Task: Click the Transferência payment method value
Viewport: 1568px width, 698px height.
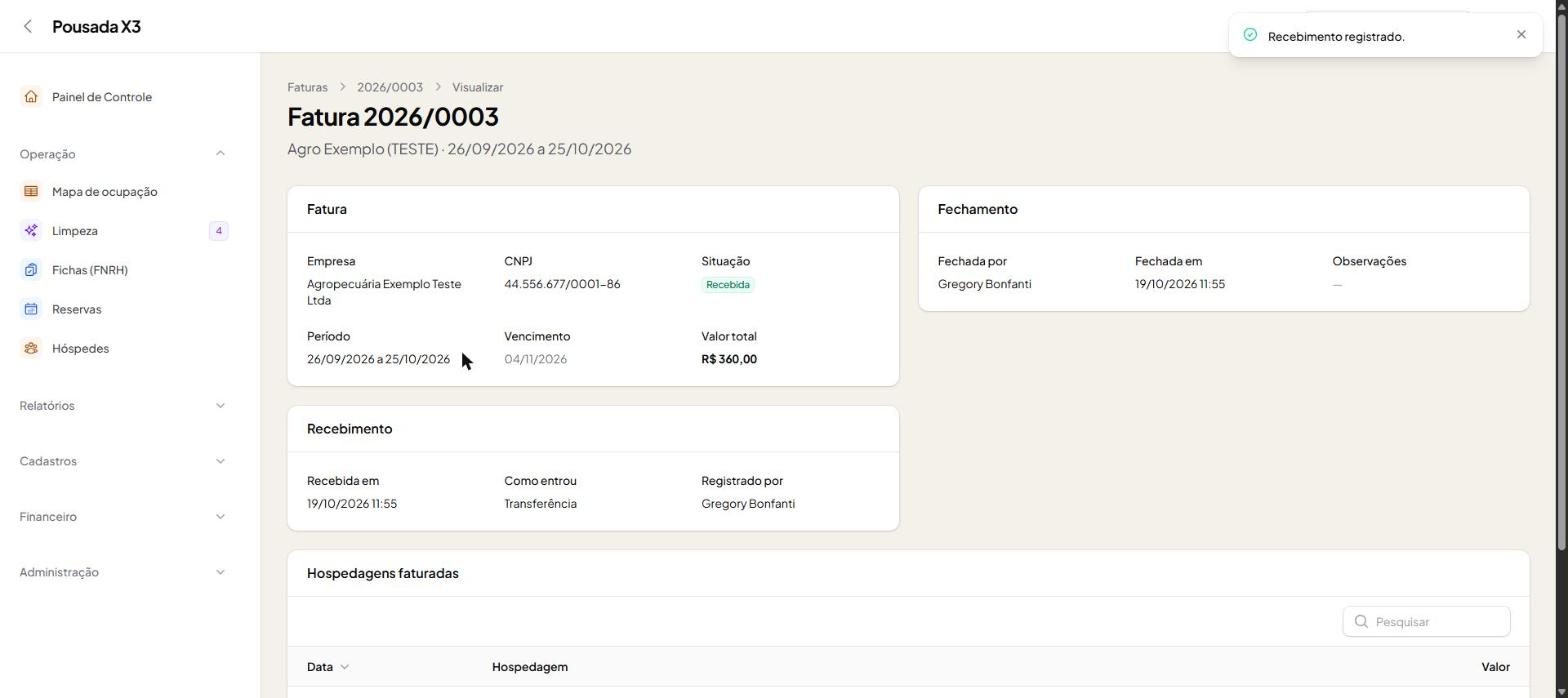Action: (540, 504)
